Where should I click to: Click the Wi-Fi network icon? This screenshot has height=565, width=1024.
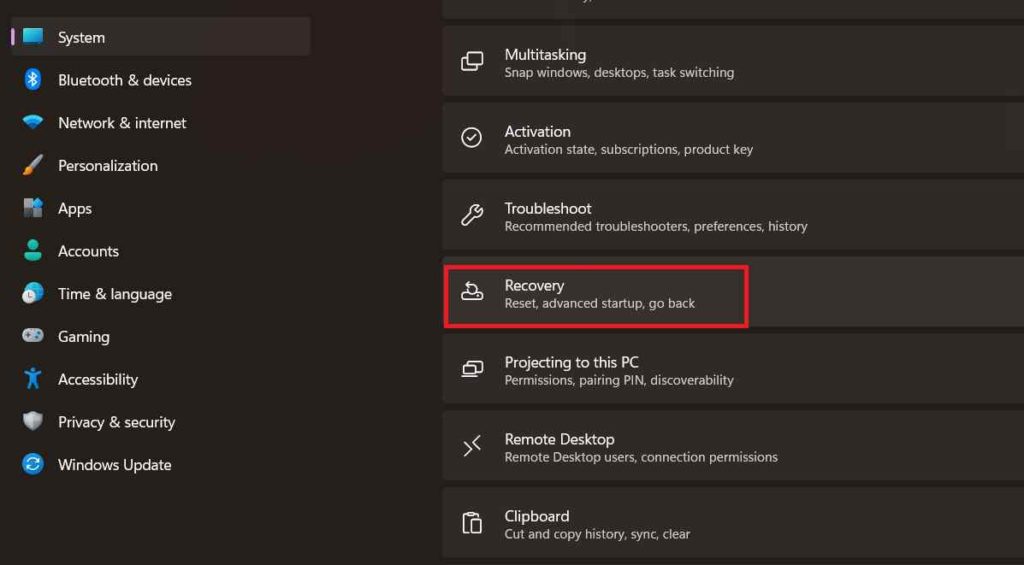point(33,122)
